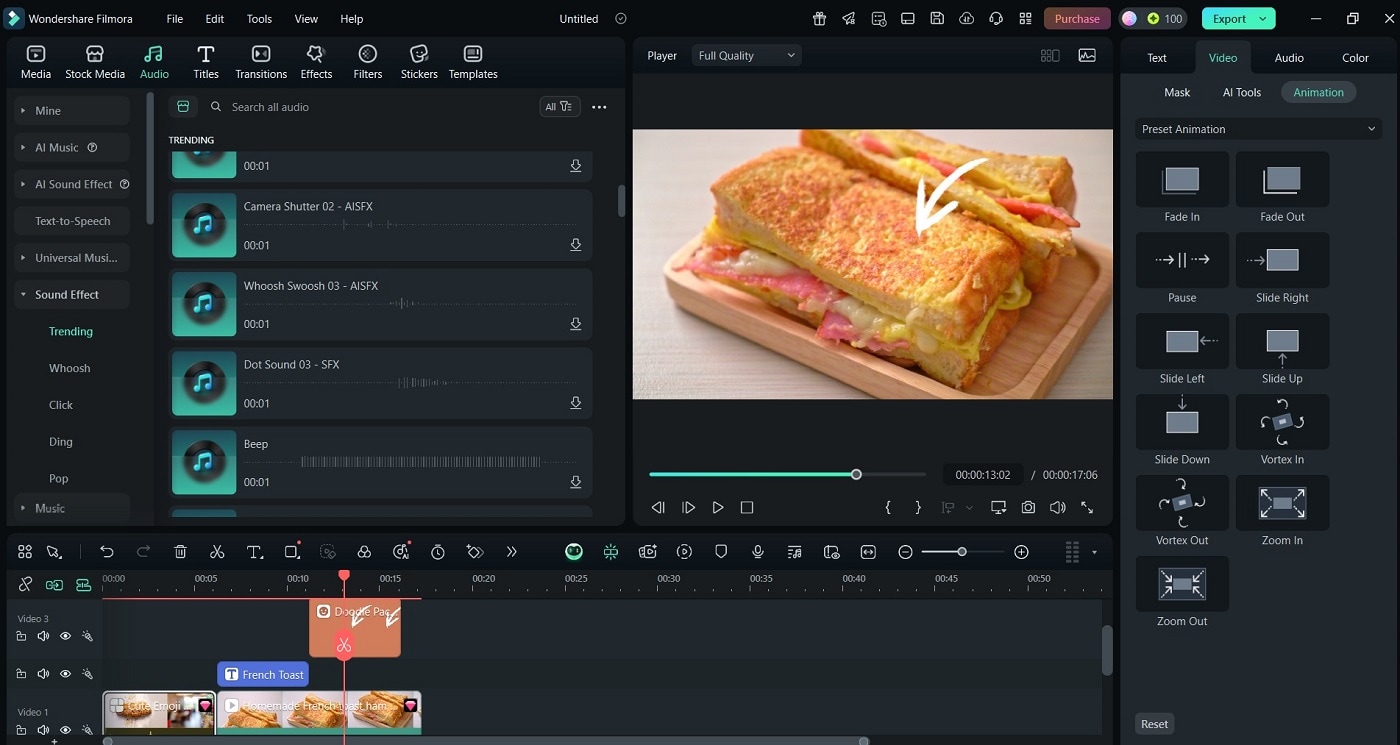Apply the Fade In animation preset
The height and width of the screenshot is (745, 1400).
(x=1182, y=189)
